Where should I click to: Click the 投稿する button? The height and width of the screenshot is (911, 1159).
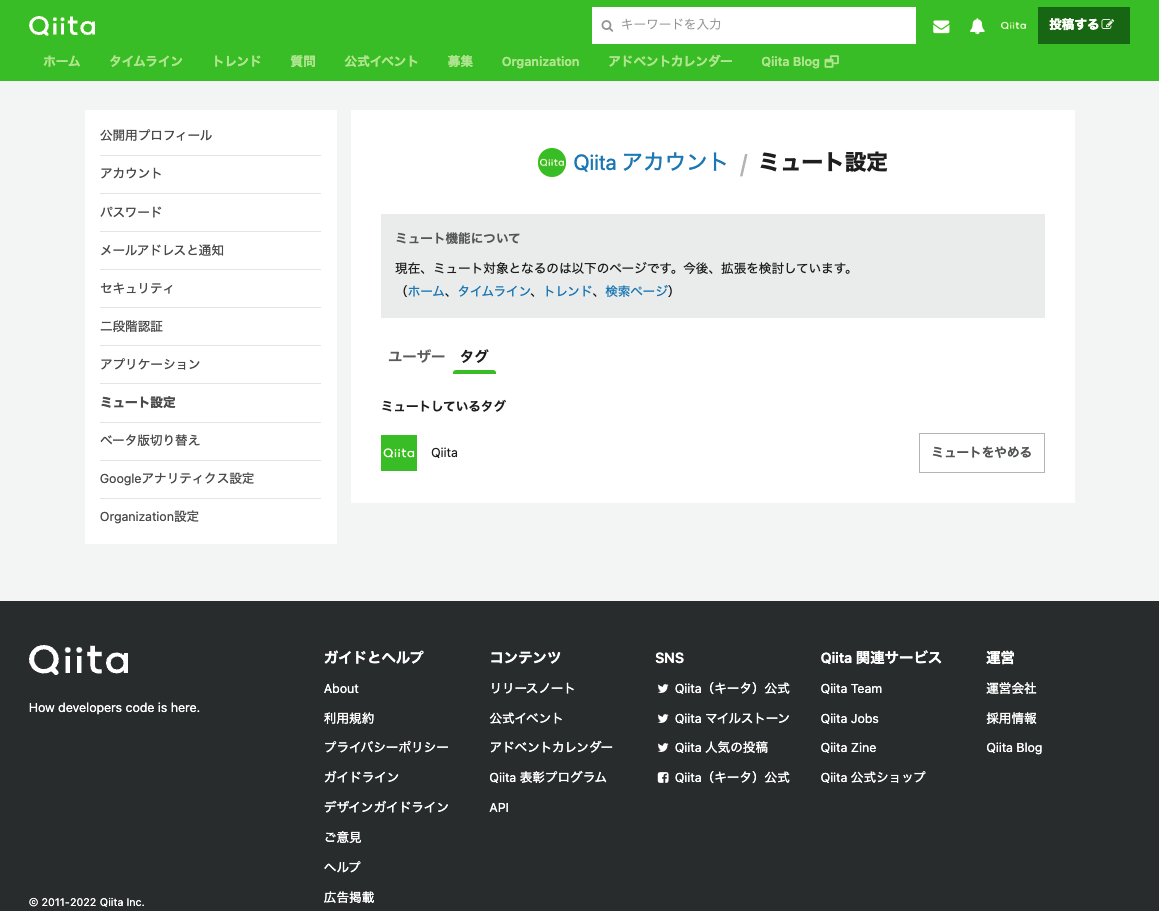[x=1083, y=25]
